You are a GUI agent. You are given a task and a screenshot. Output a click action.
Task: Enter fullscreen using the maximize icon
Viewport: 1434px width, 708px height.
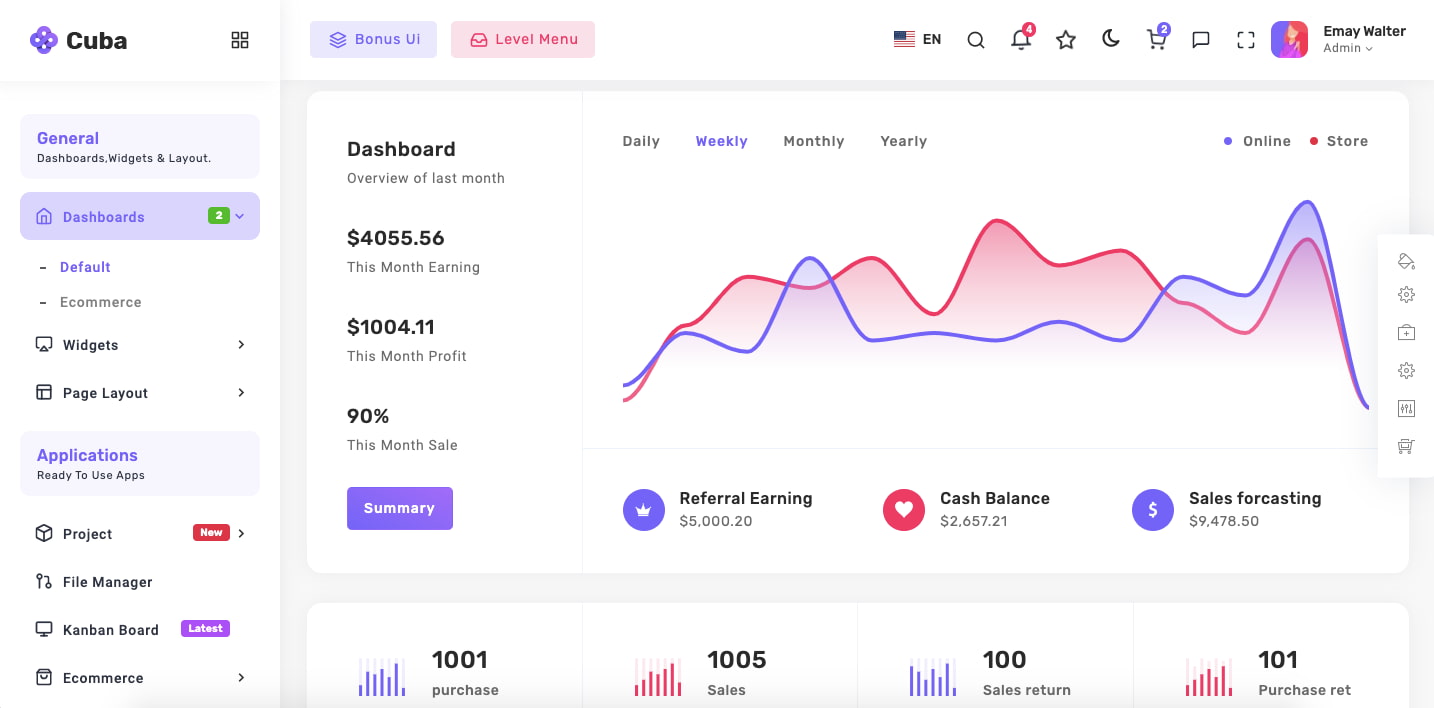pos(1245,39)
